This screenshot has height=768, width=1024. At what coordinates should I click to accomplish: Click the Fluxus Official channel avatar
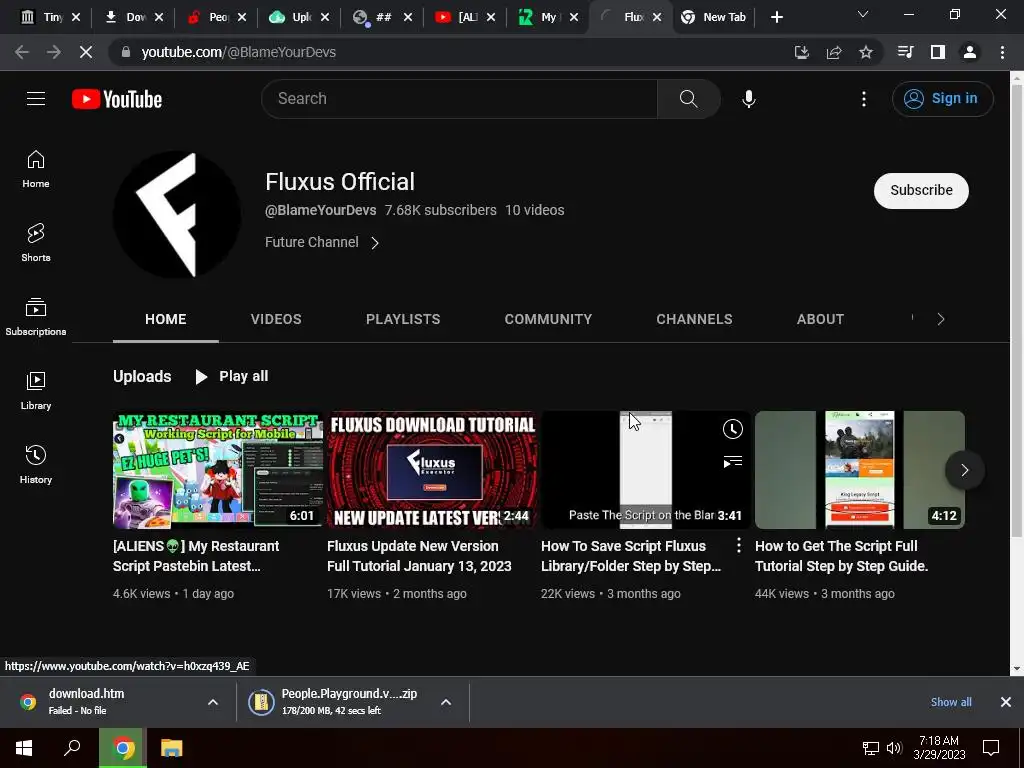[176, 215]
